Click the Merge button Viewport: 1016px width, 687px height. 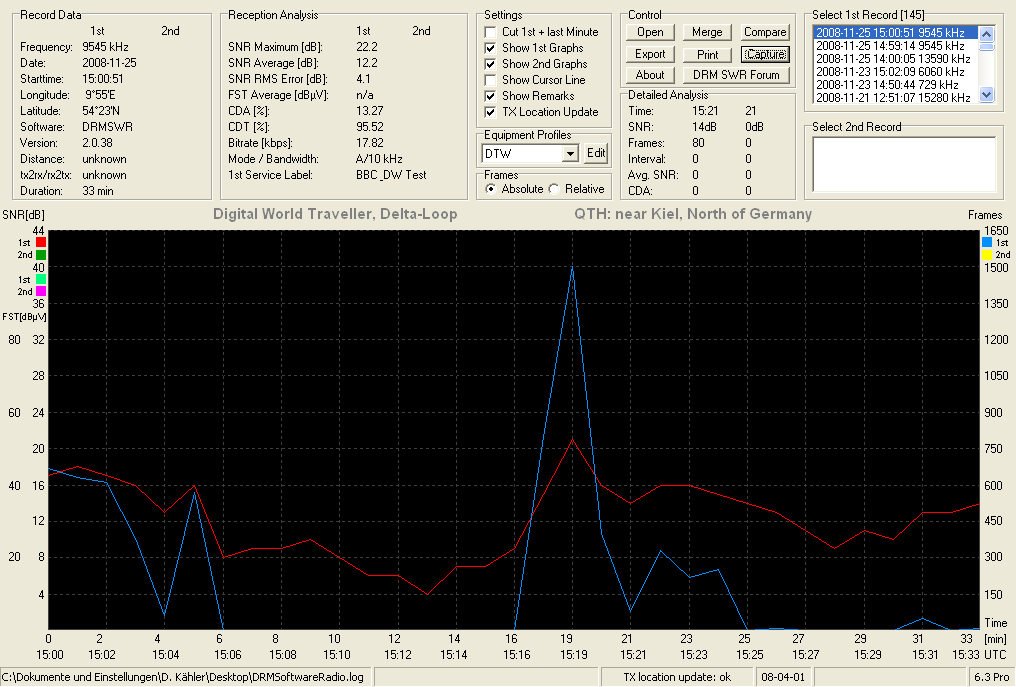[707, 32]
